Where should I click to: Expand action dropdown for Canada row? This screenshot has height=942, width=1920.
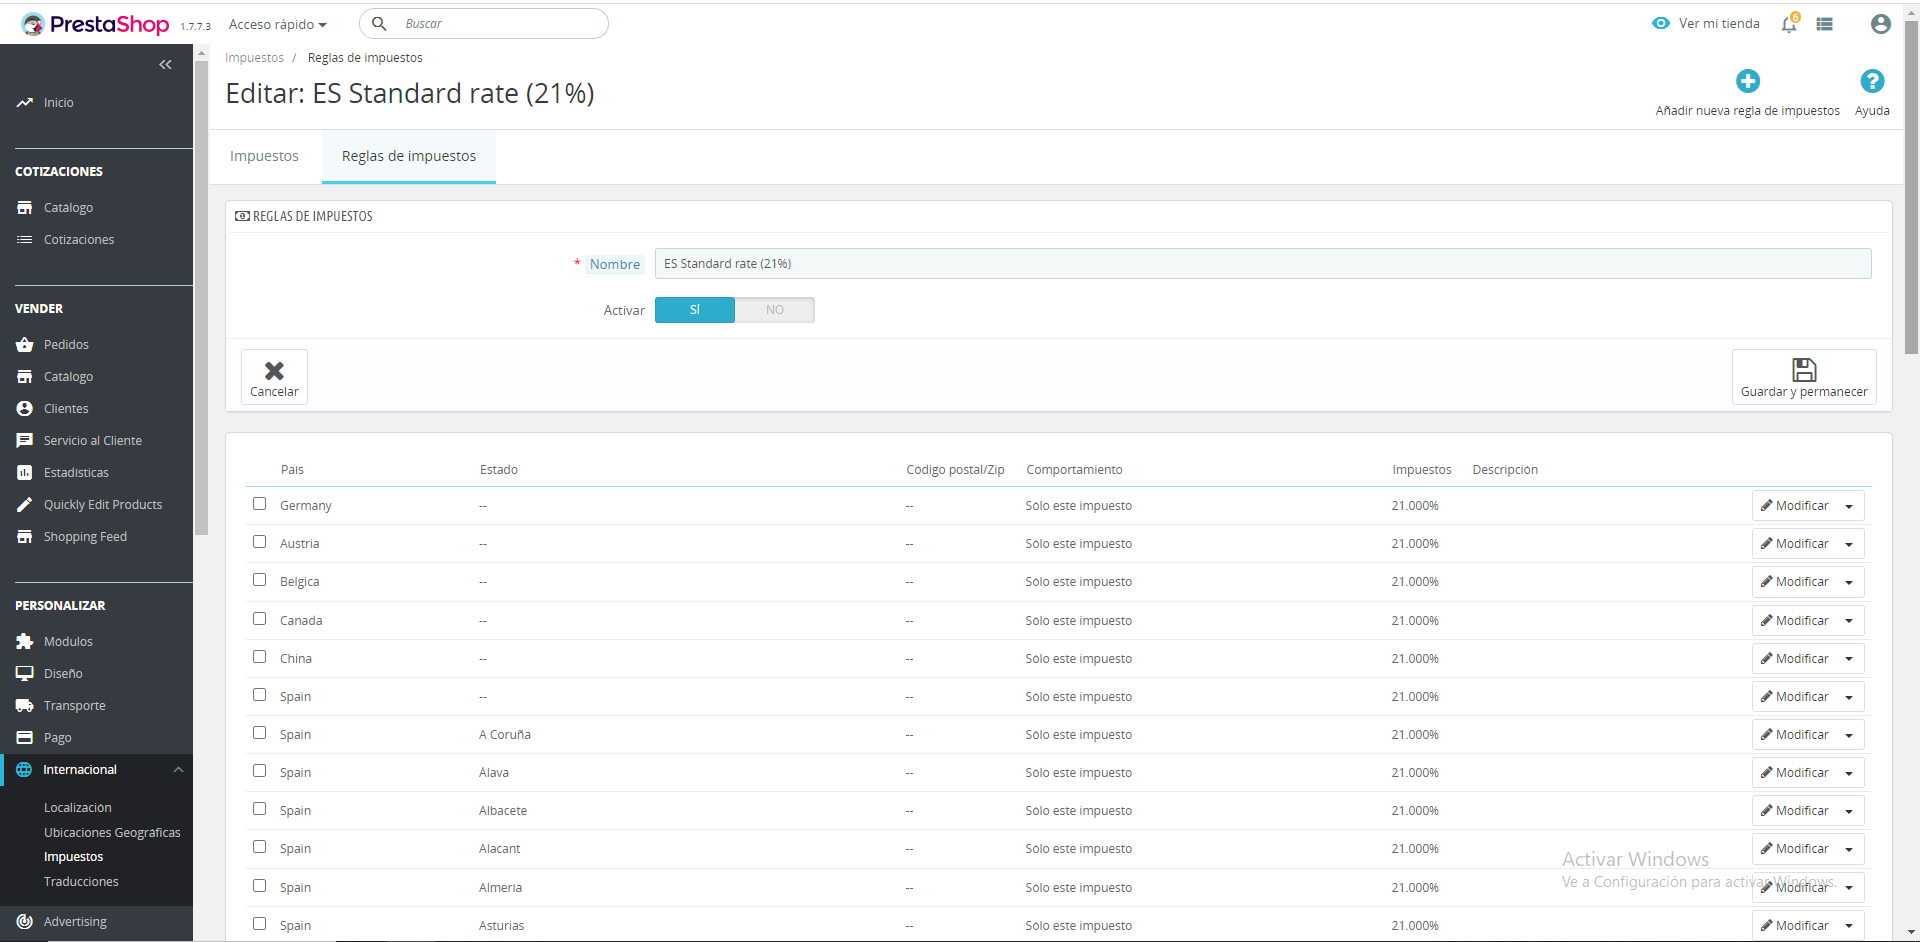(1849, 621)
